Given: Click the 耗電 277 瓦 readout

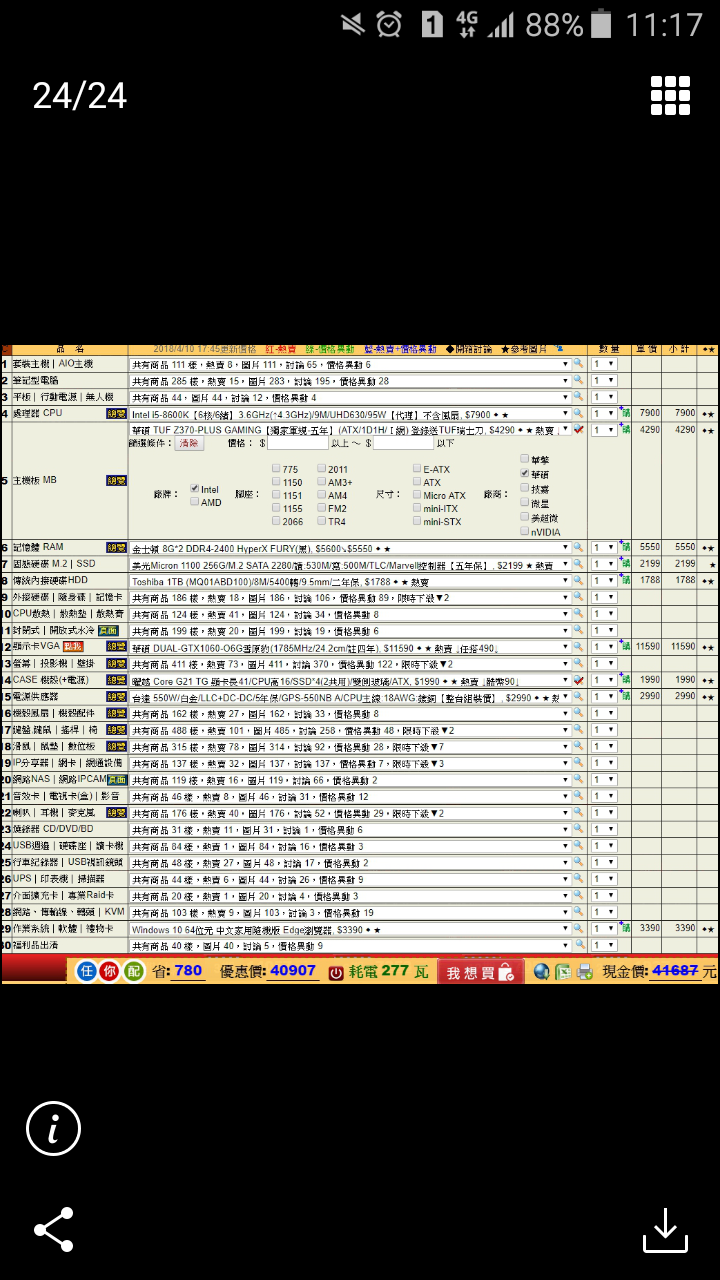Looking at the screenshot, I should pyautogui.click(x=389, y=971).
